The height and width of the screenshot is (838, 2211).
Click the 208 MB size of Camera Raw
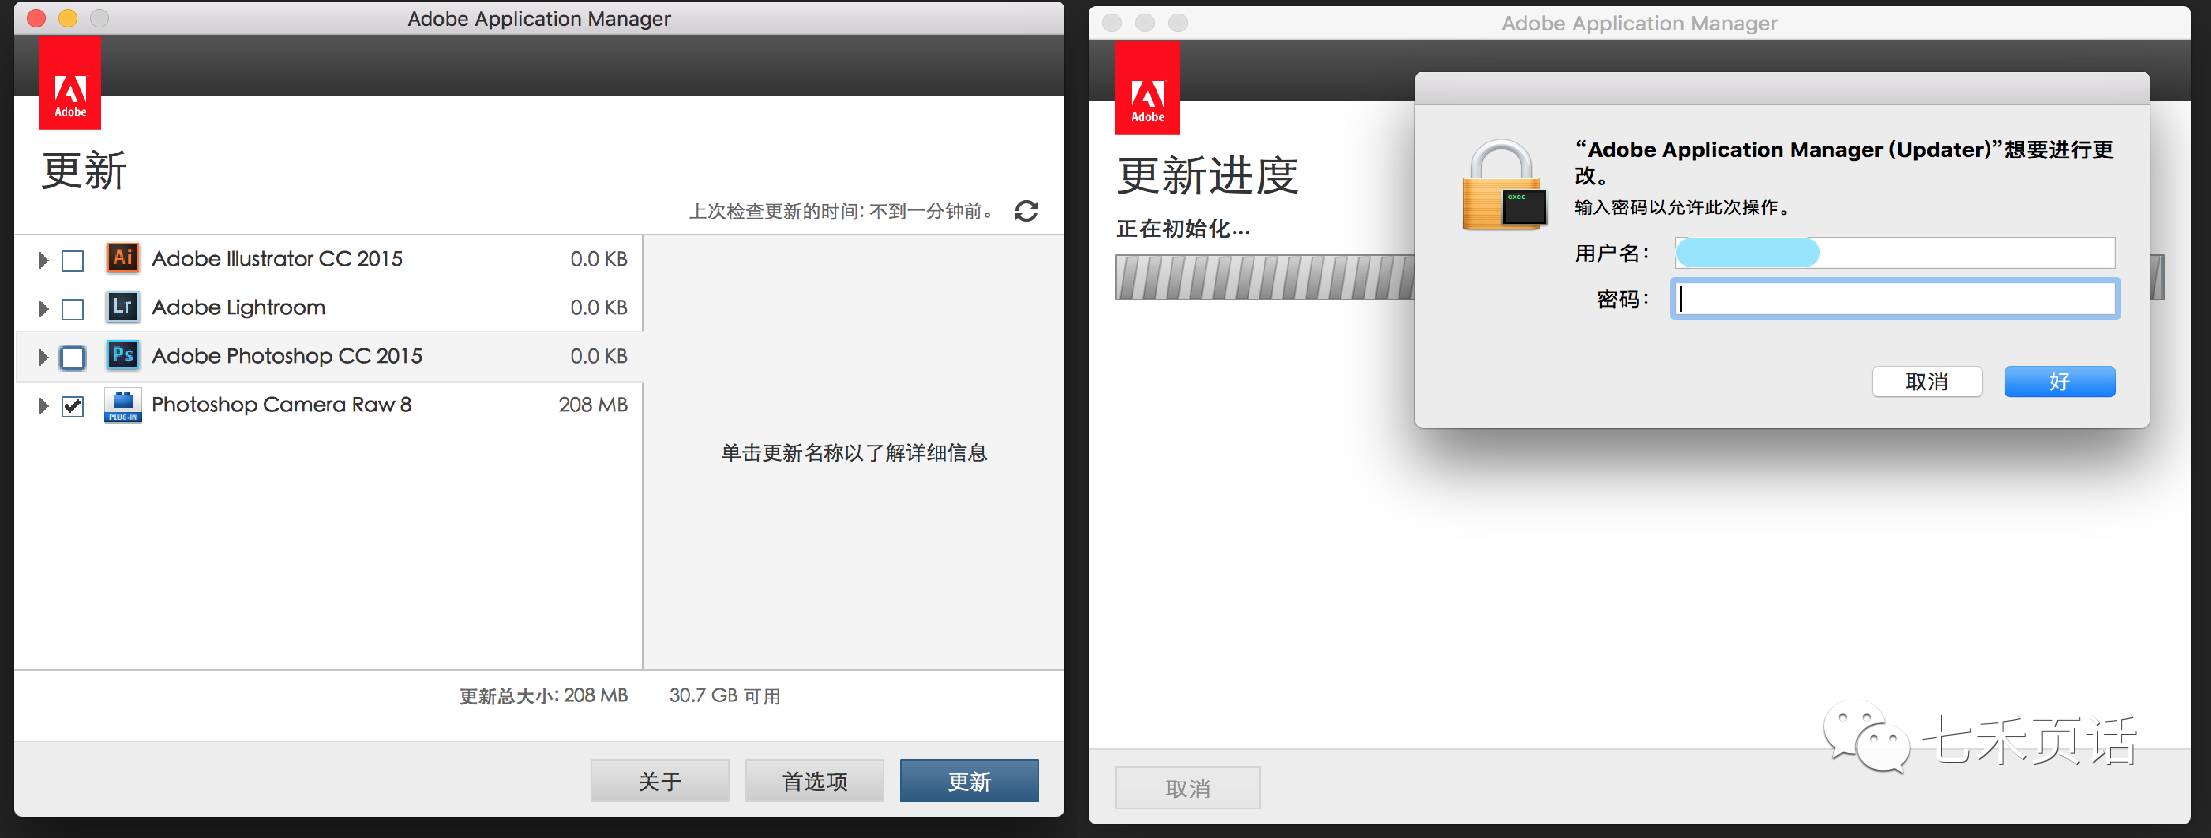tap(593, 405)
